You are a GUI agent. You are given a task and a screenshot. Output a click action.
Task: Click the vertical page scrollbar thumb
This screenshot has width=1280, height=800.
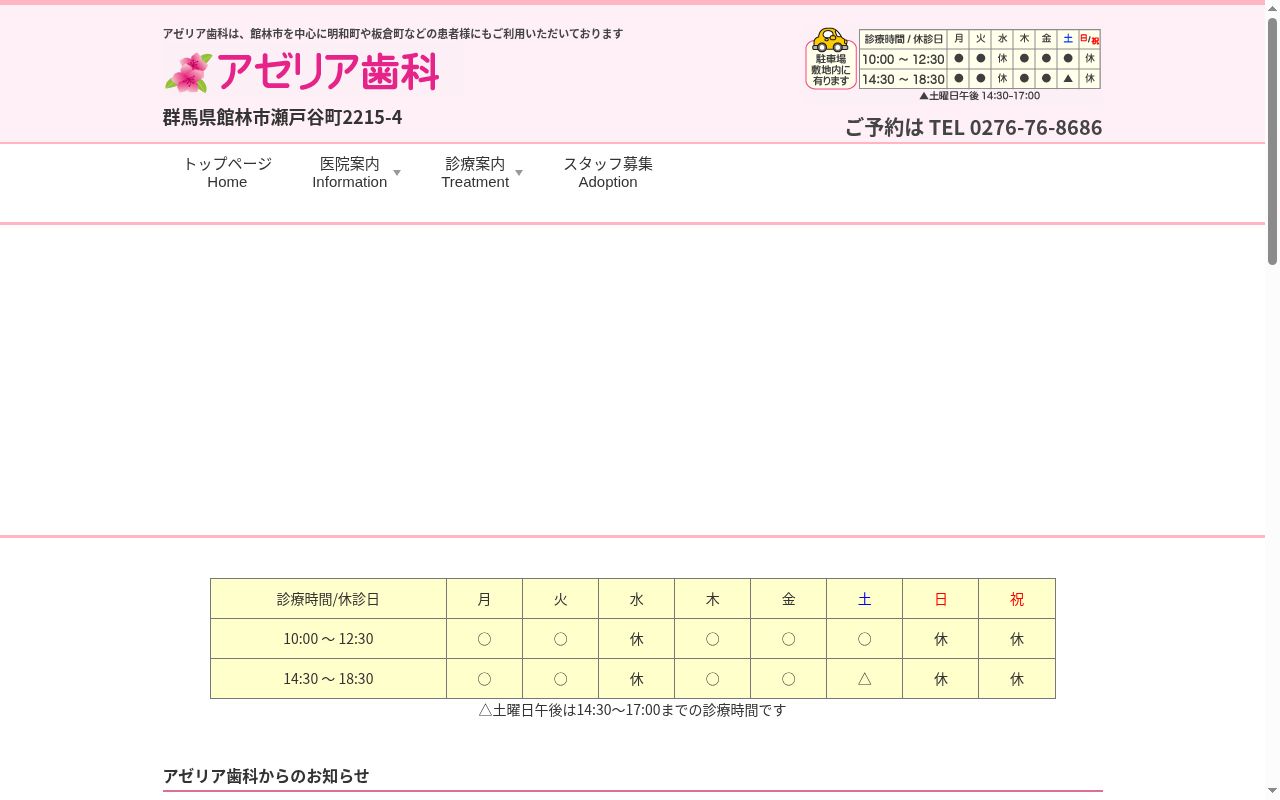(1272, 140)
